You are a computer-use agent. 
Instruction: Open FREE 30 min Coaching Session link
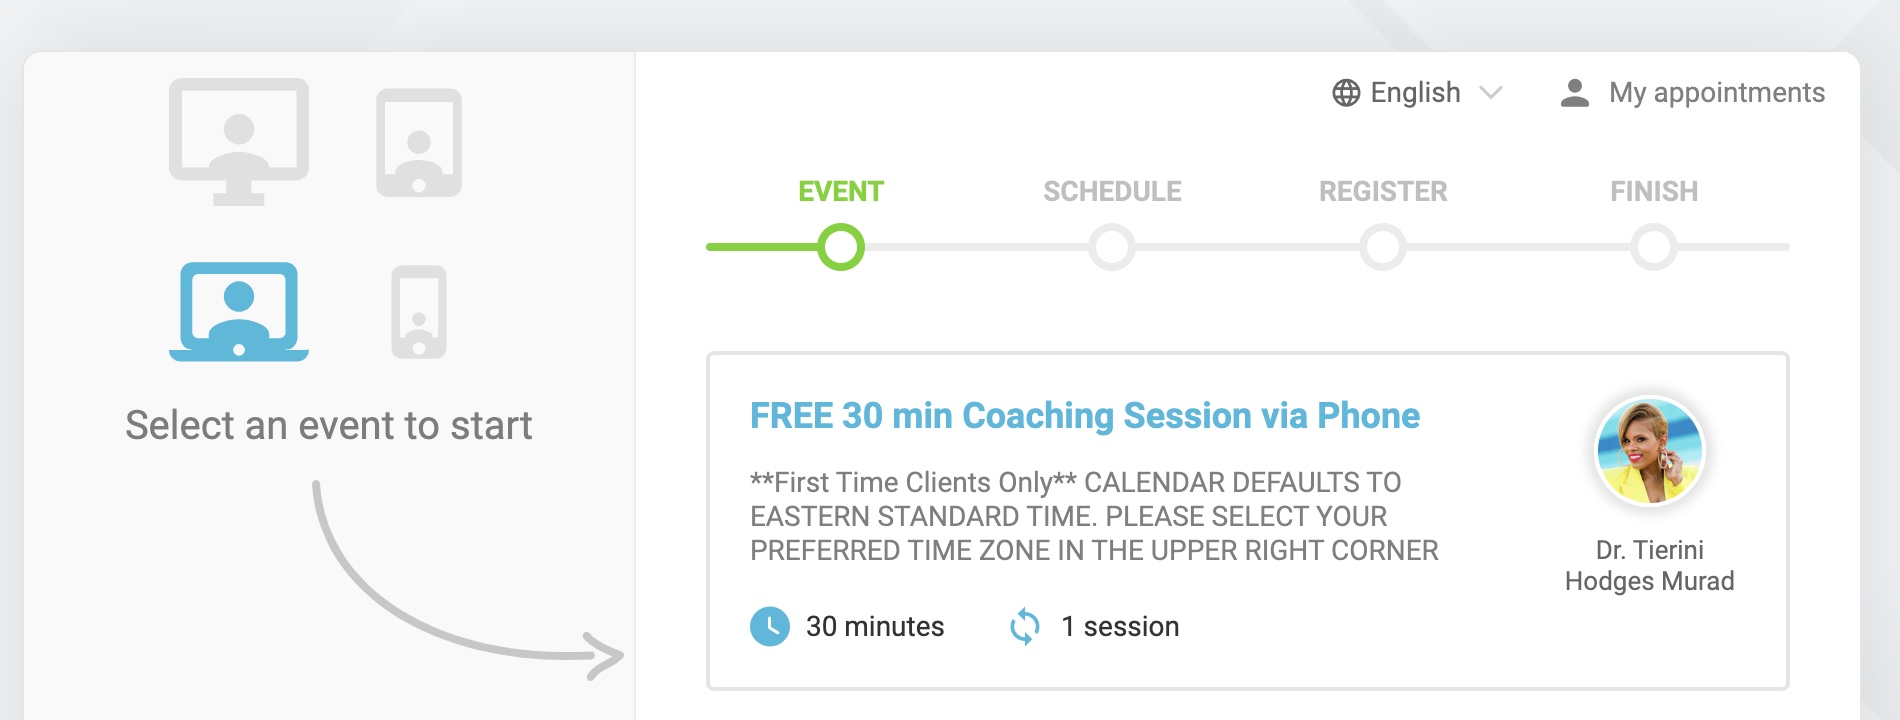pyautogui.click(x=1085, y=416)
